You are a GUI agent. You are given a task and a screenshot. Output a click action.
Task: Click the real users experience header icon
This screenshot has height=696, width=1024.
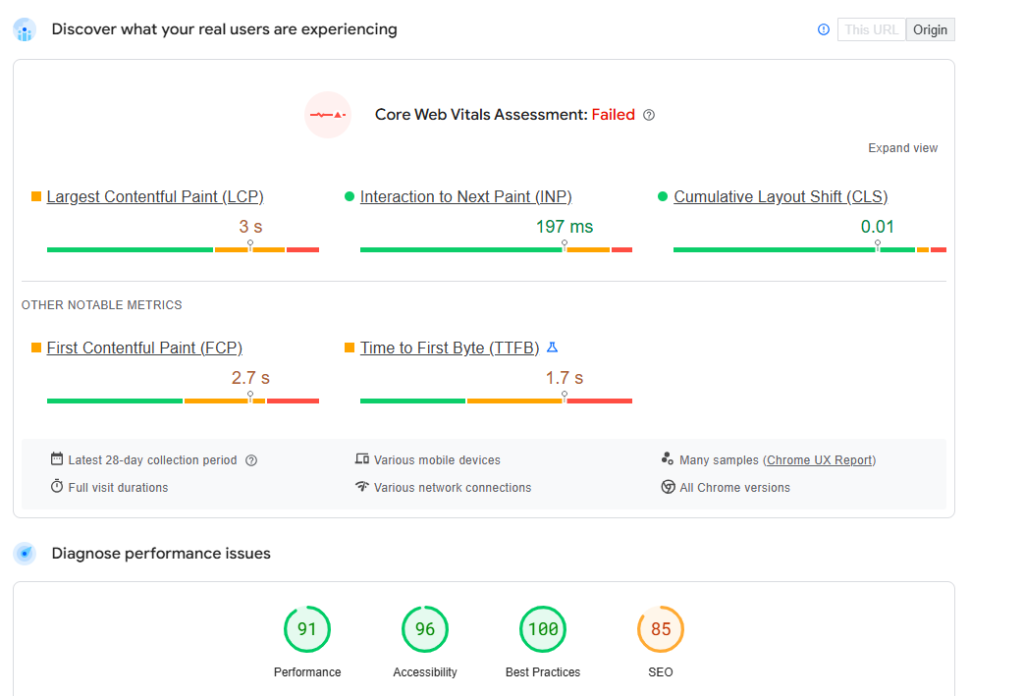(25, 30)
